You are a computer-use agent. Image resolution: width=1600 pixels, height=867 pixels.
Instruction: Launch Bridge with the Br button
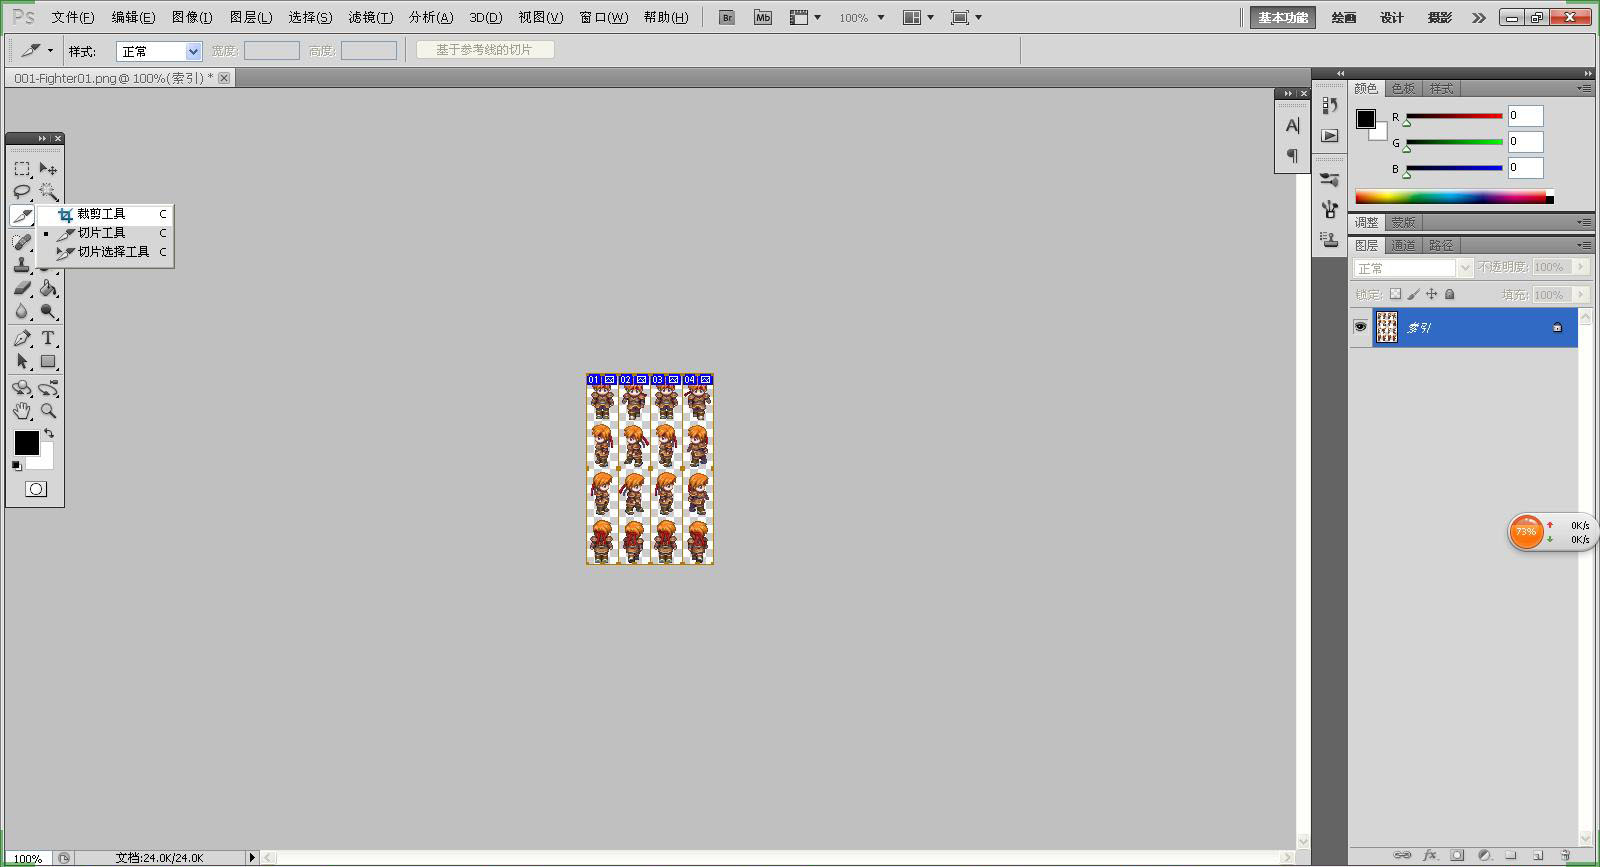[727, 17]
